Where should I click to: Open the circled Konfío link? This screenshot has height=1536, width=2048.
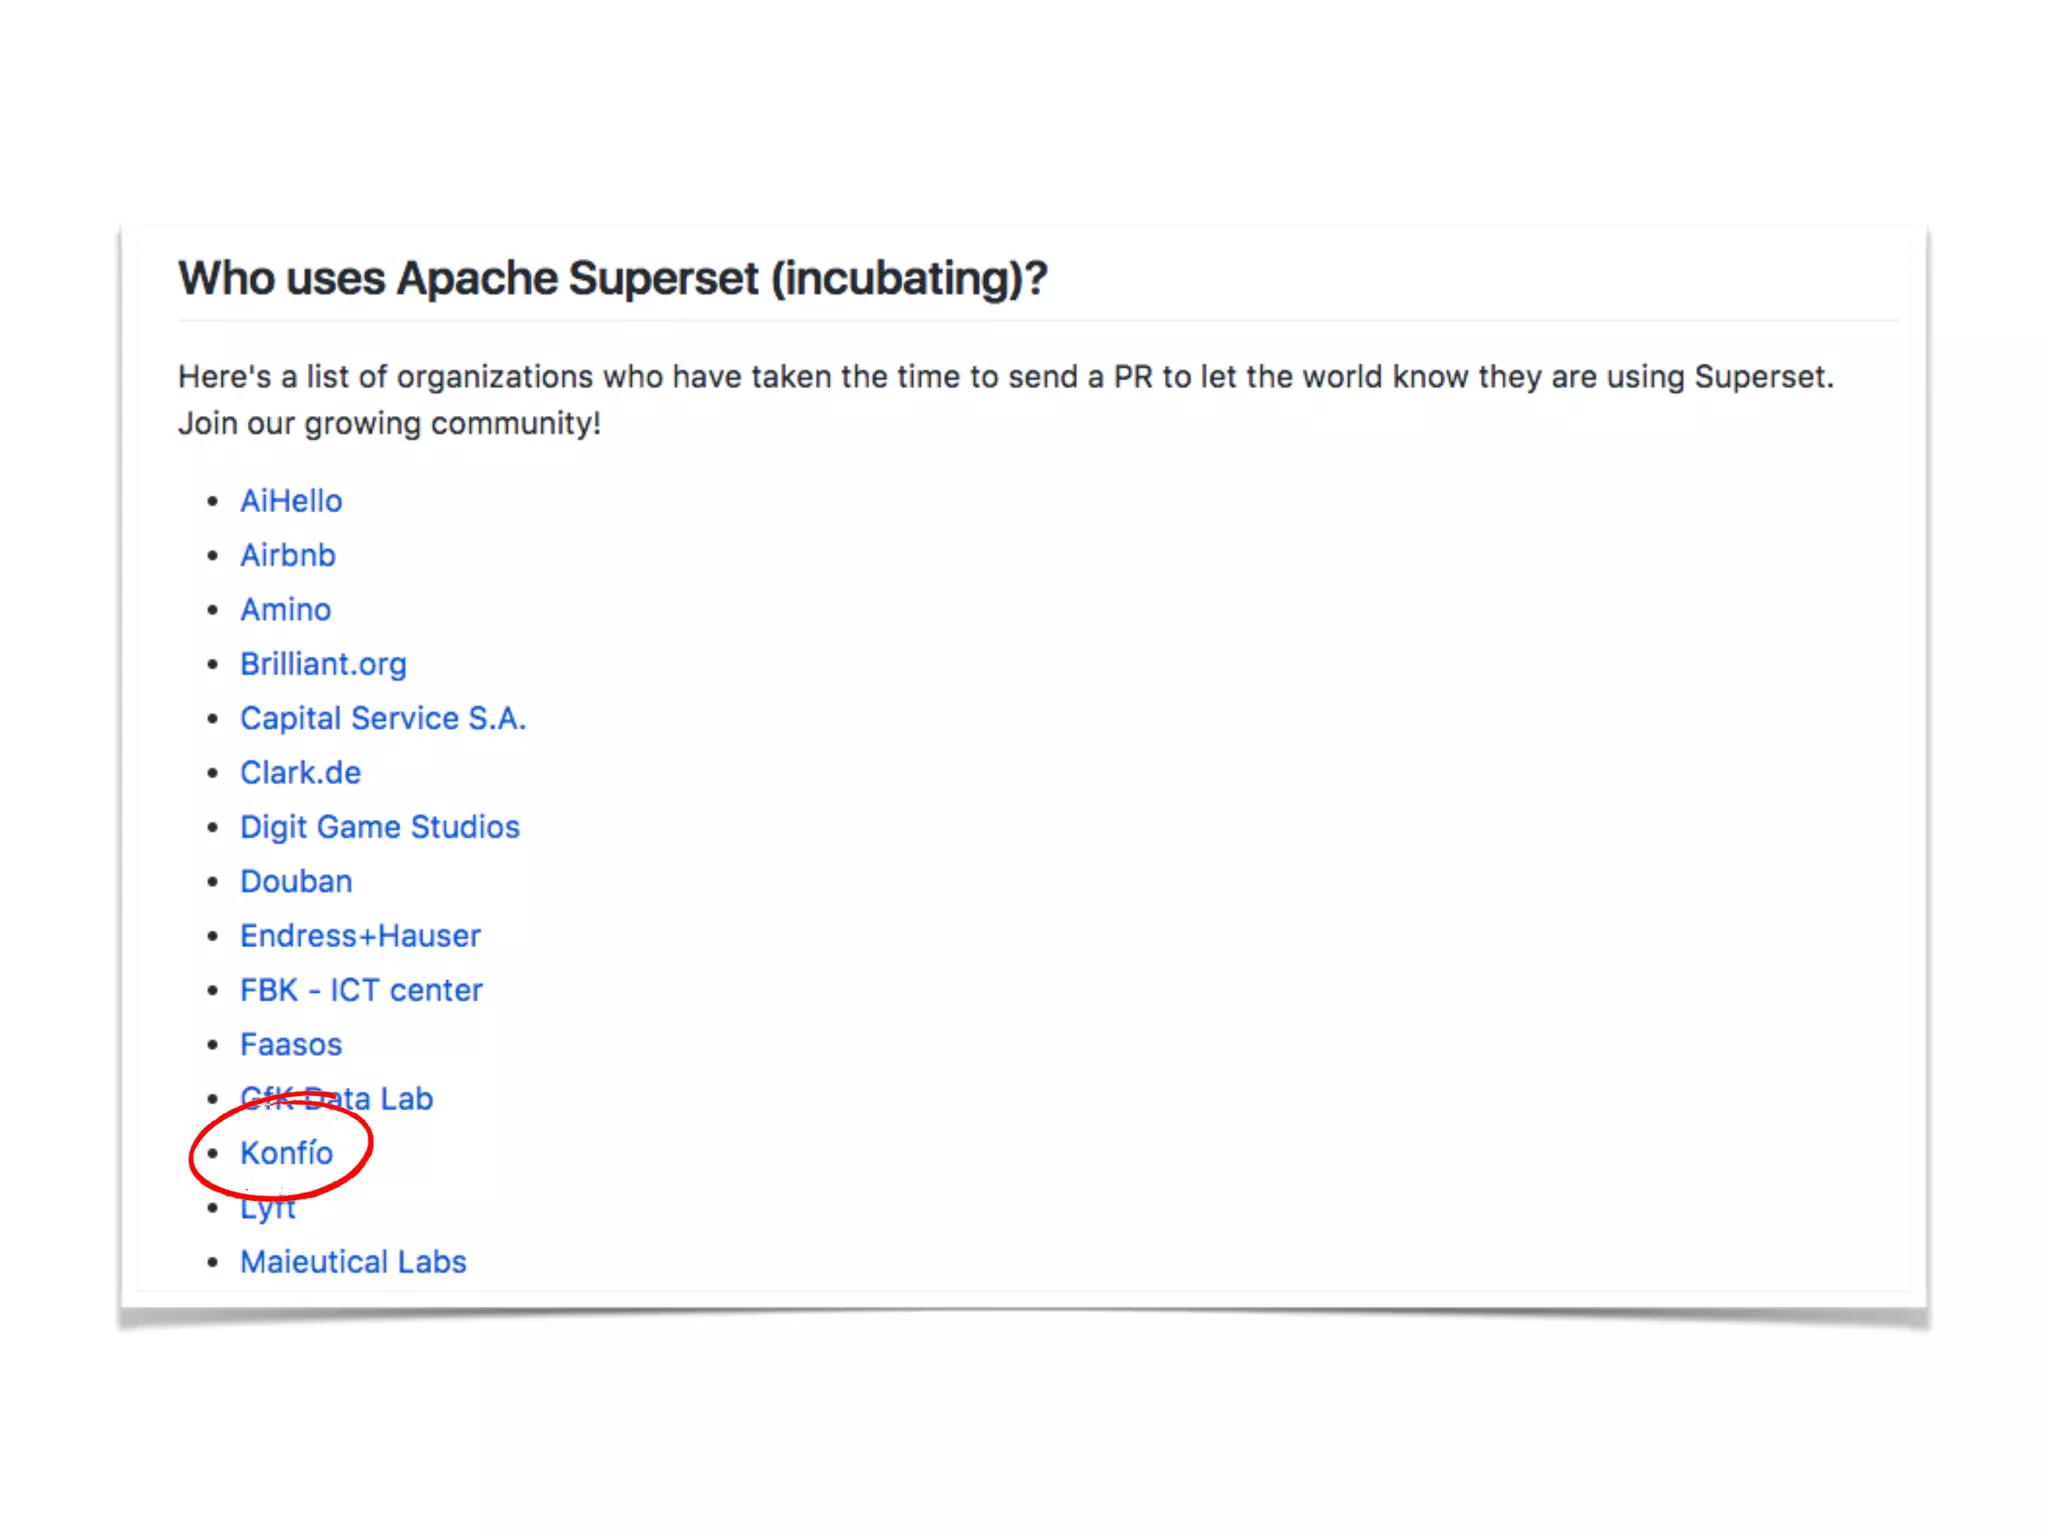[286, 1153]
